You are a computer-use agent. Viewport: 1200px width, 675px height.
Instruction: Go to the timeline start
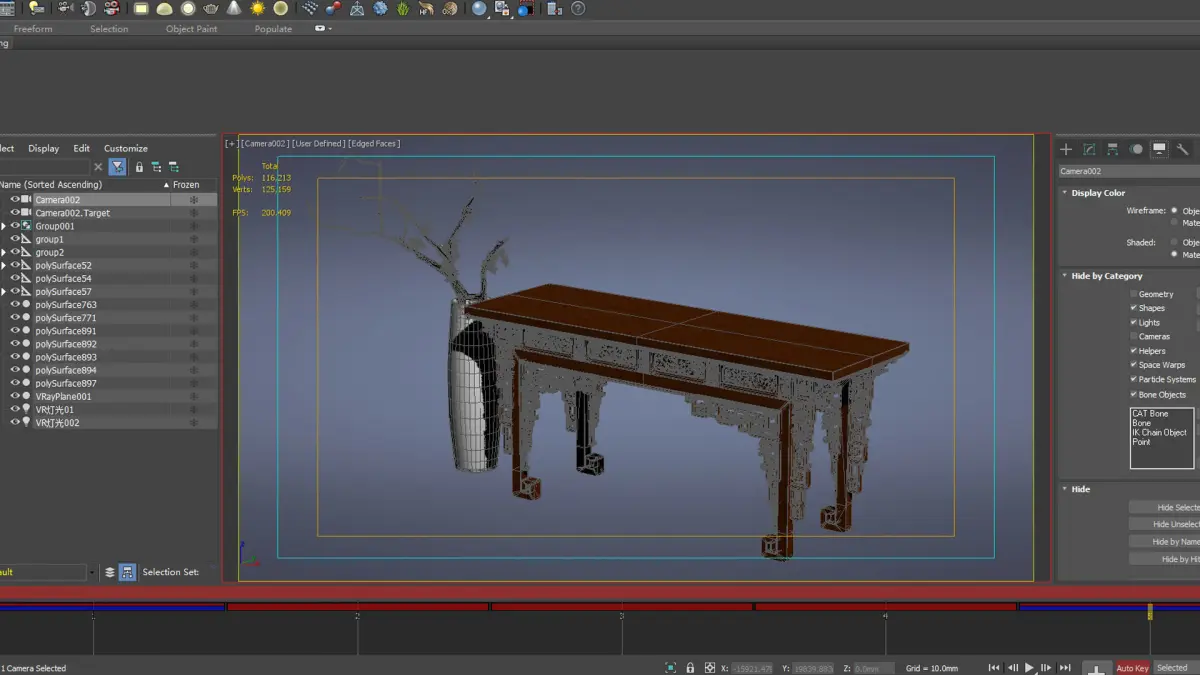[x=993, y=667]
